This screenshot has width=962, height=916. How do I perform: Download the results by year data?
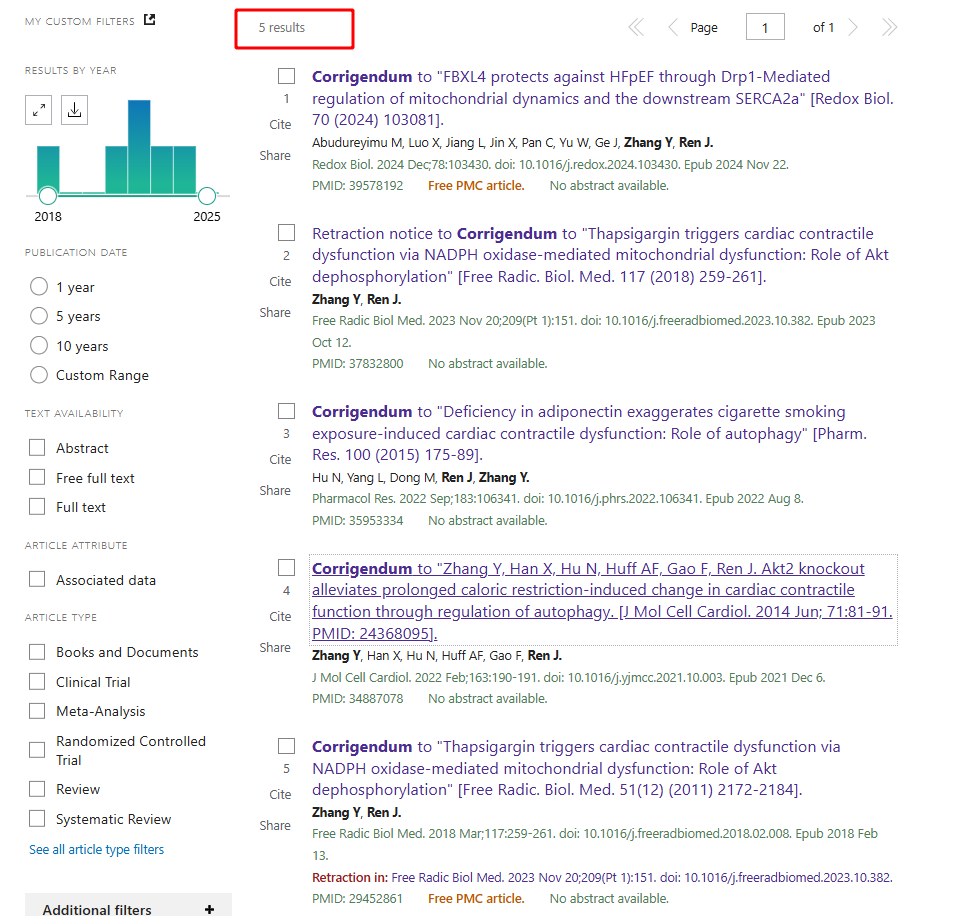point(74,110)
